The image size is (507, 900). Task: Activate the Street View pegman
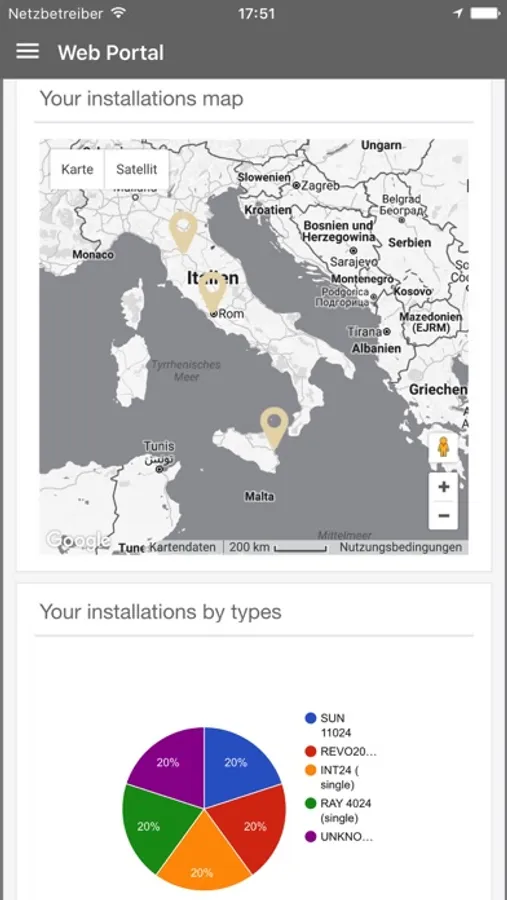coord(443,447)
